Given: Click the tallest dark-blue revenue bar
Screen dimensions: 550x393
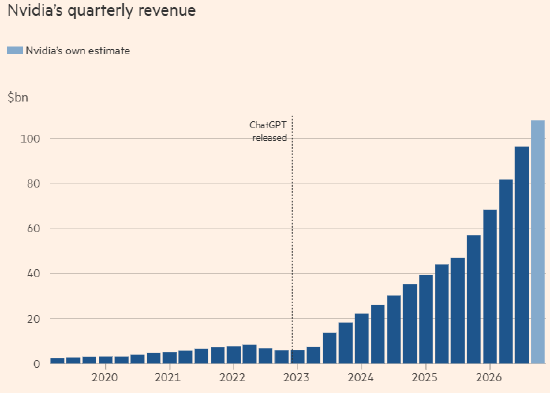Looking at the screenshot, I should (x=522, y=255).
